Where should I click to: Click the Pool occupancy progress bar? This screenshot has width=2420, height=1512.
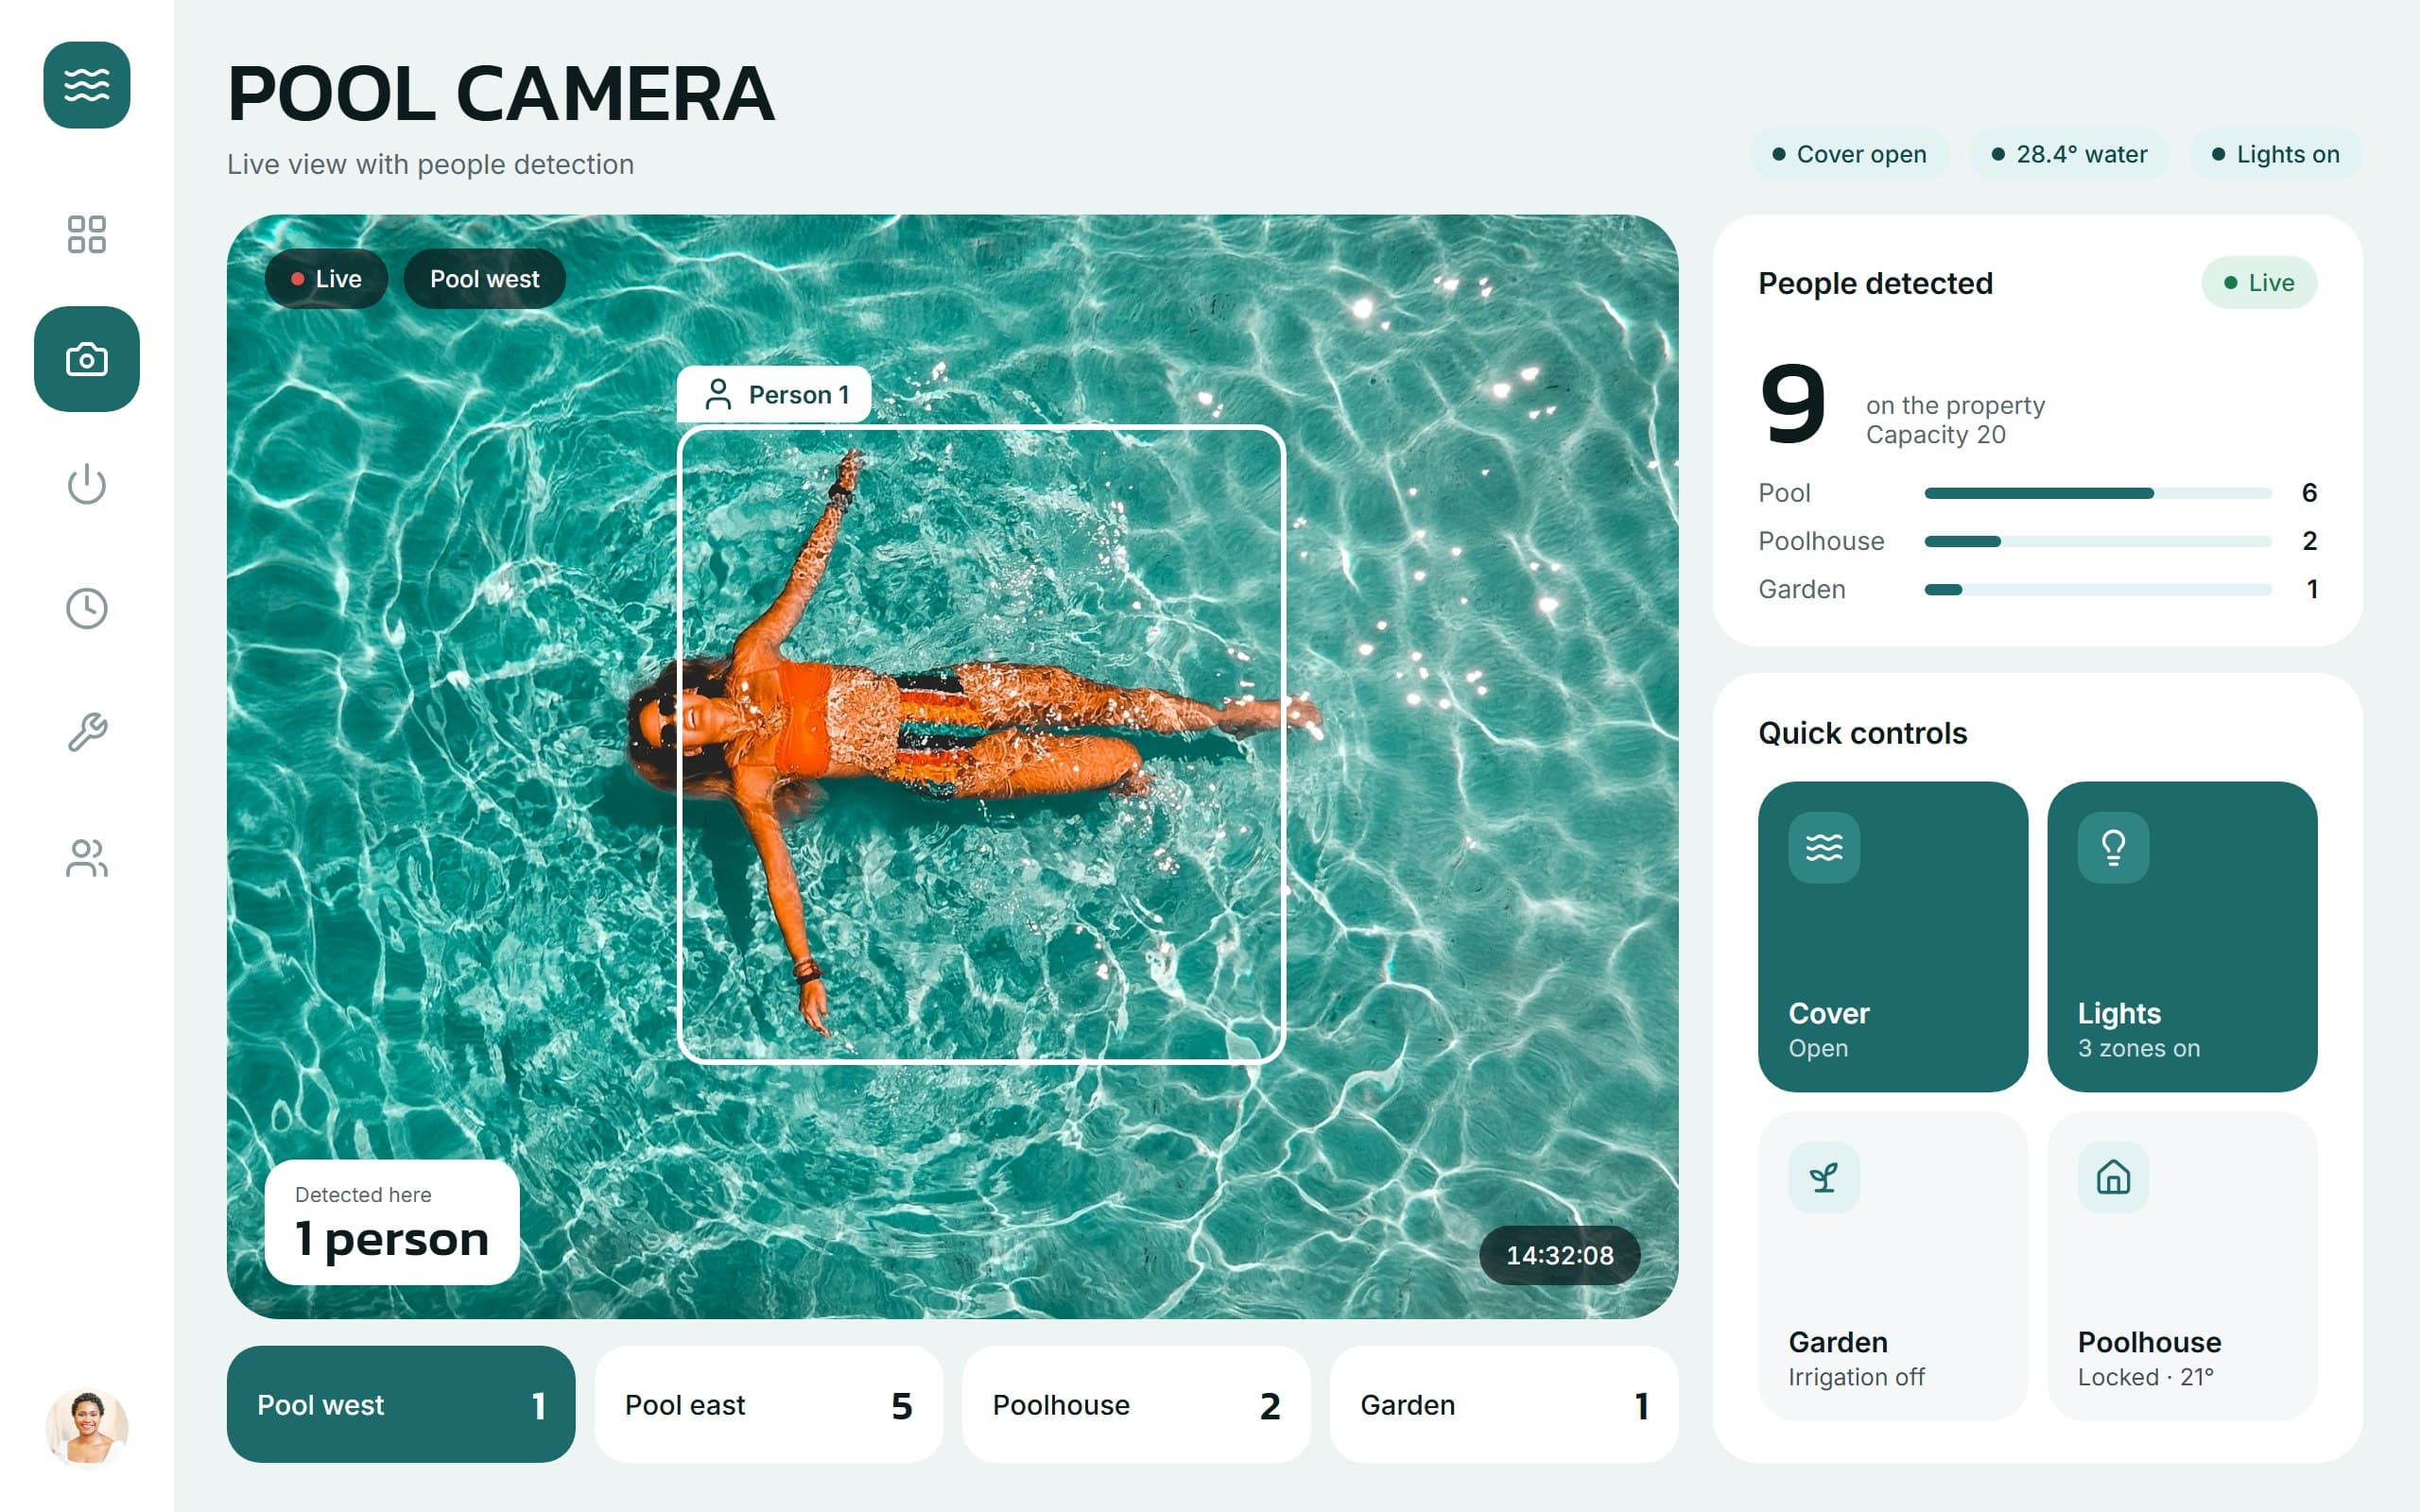(2098, 493)
